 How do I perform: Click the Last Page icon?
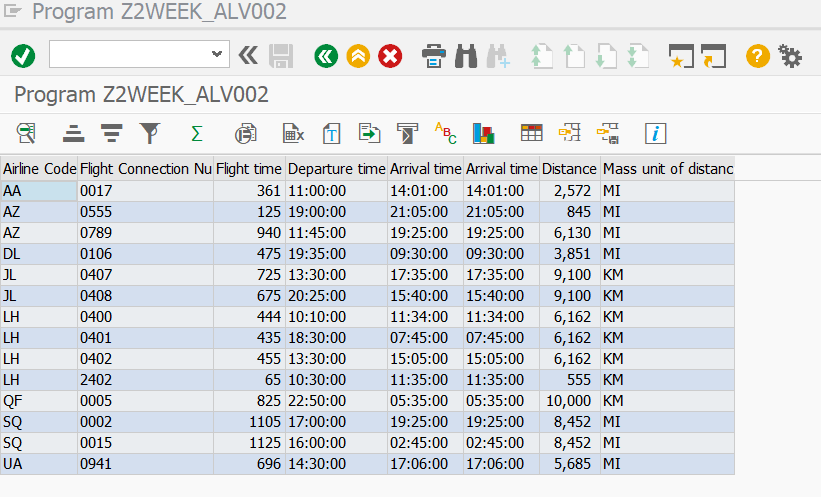click(638, 56)
